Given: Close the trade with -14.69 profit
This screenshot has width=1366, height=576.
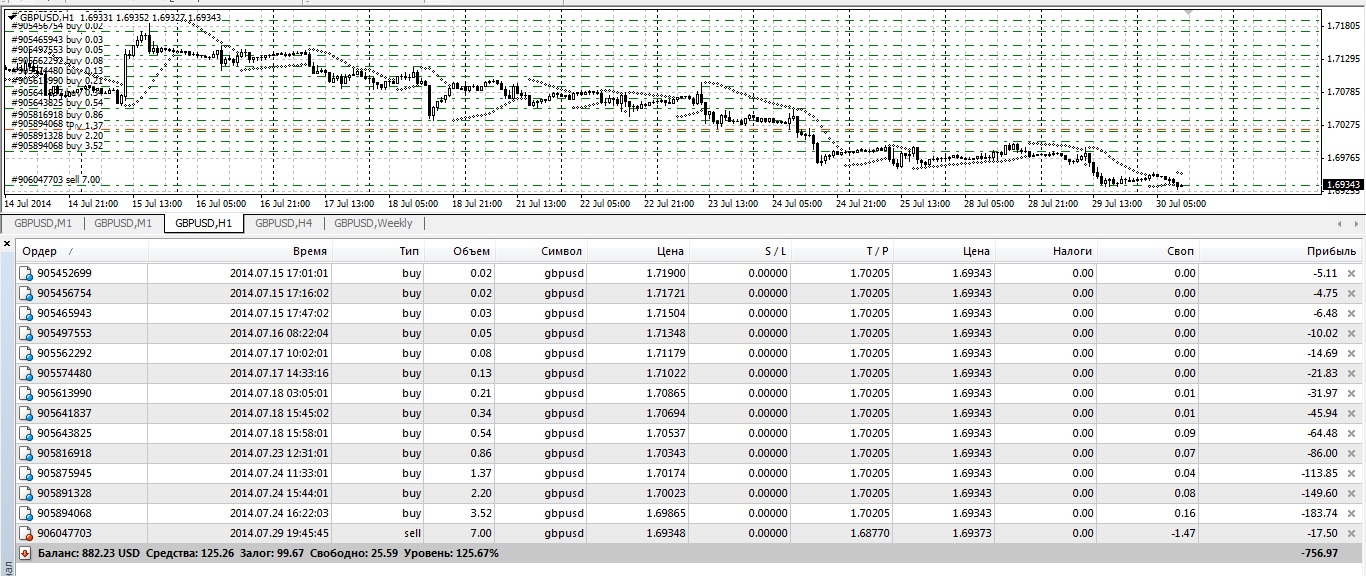Looking at the screenshot, I should [1354, 353].
